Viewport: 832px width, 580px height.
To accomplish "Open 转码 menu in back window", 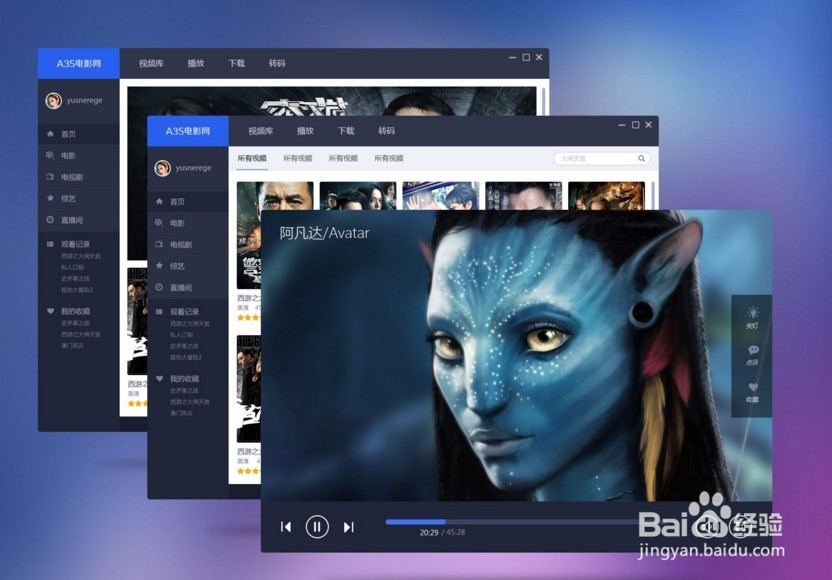I will tap(277, 63).
